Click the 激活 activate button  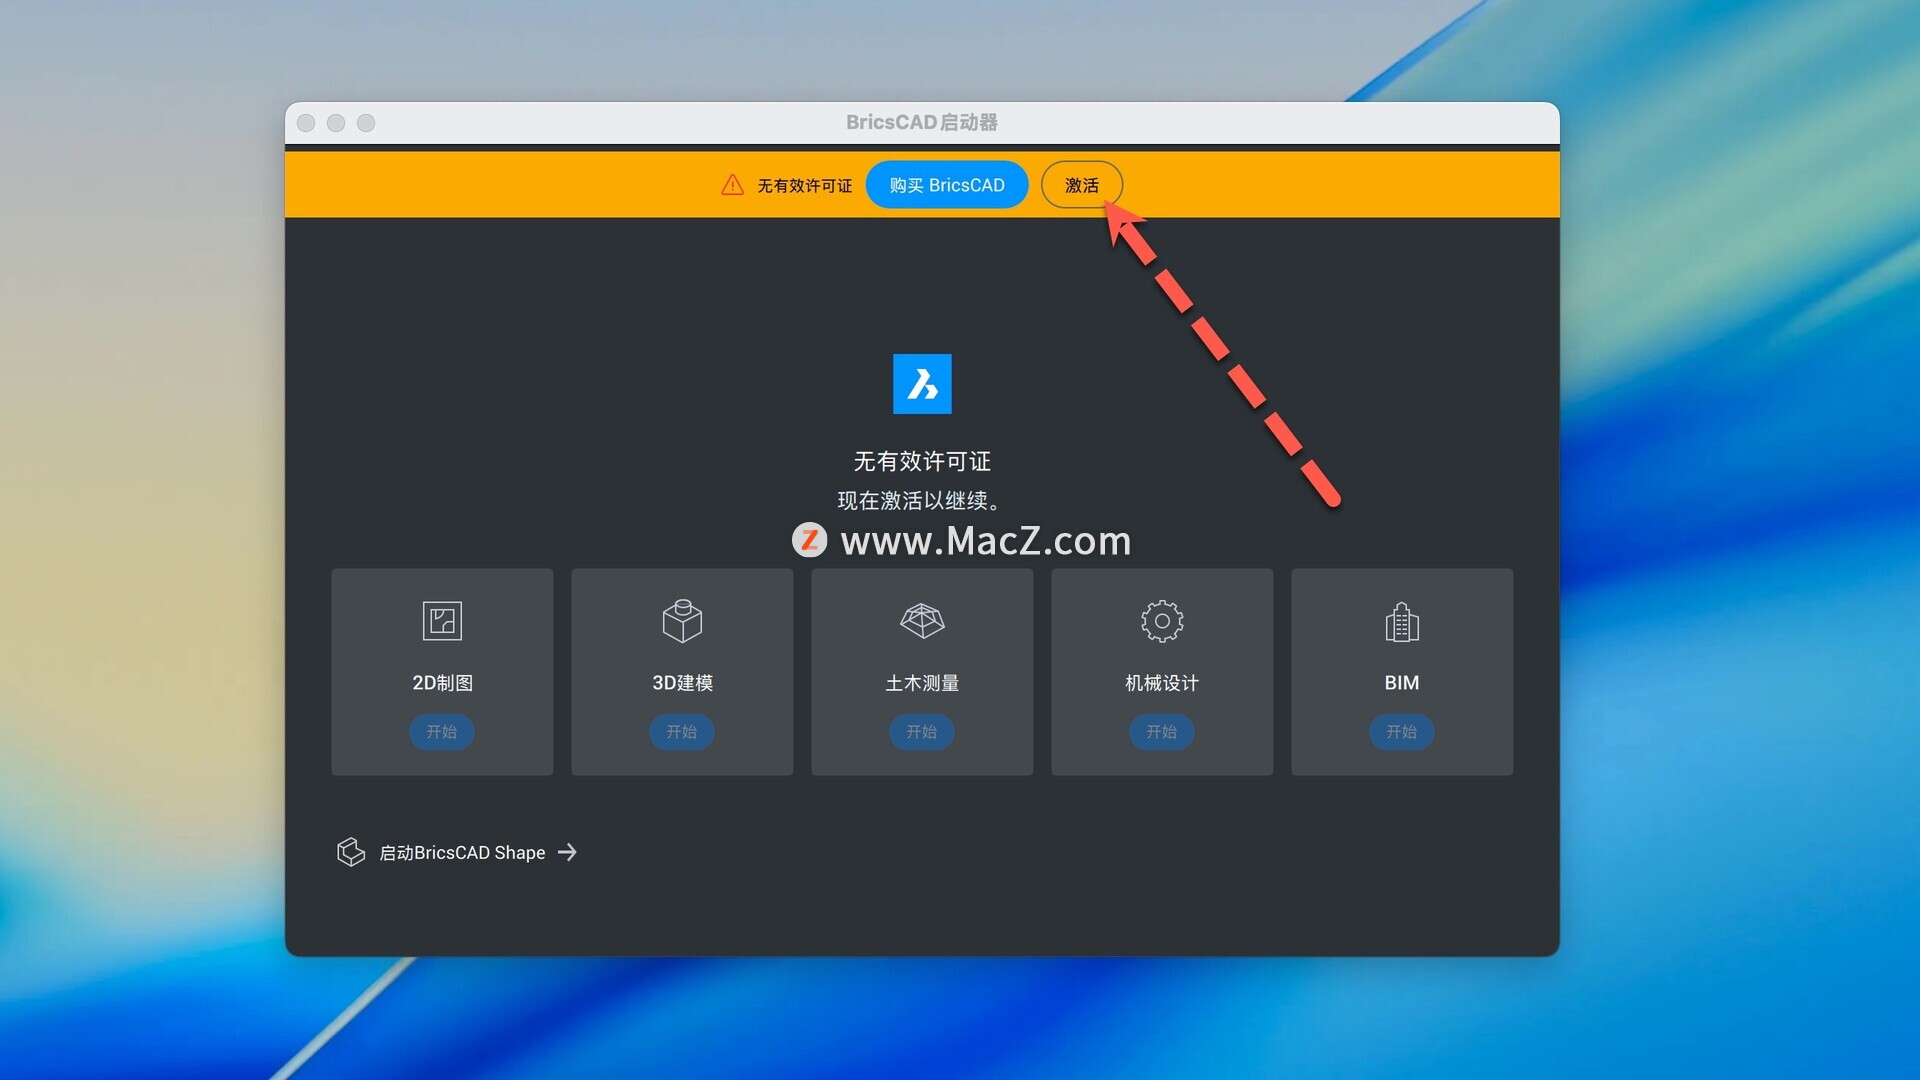pyautogui.click(x=1082, y=185)
